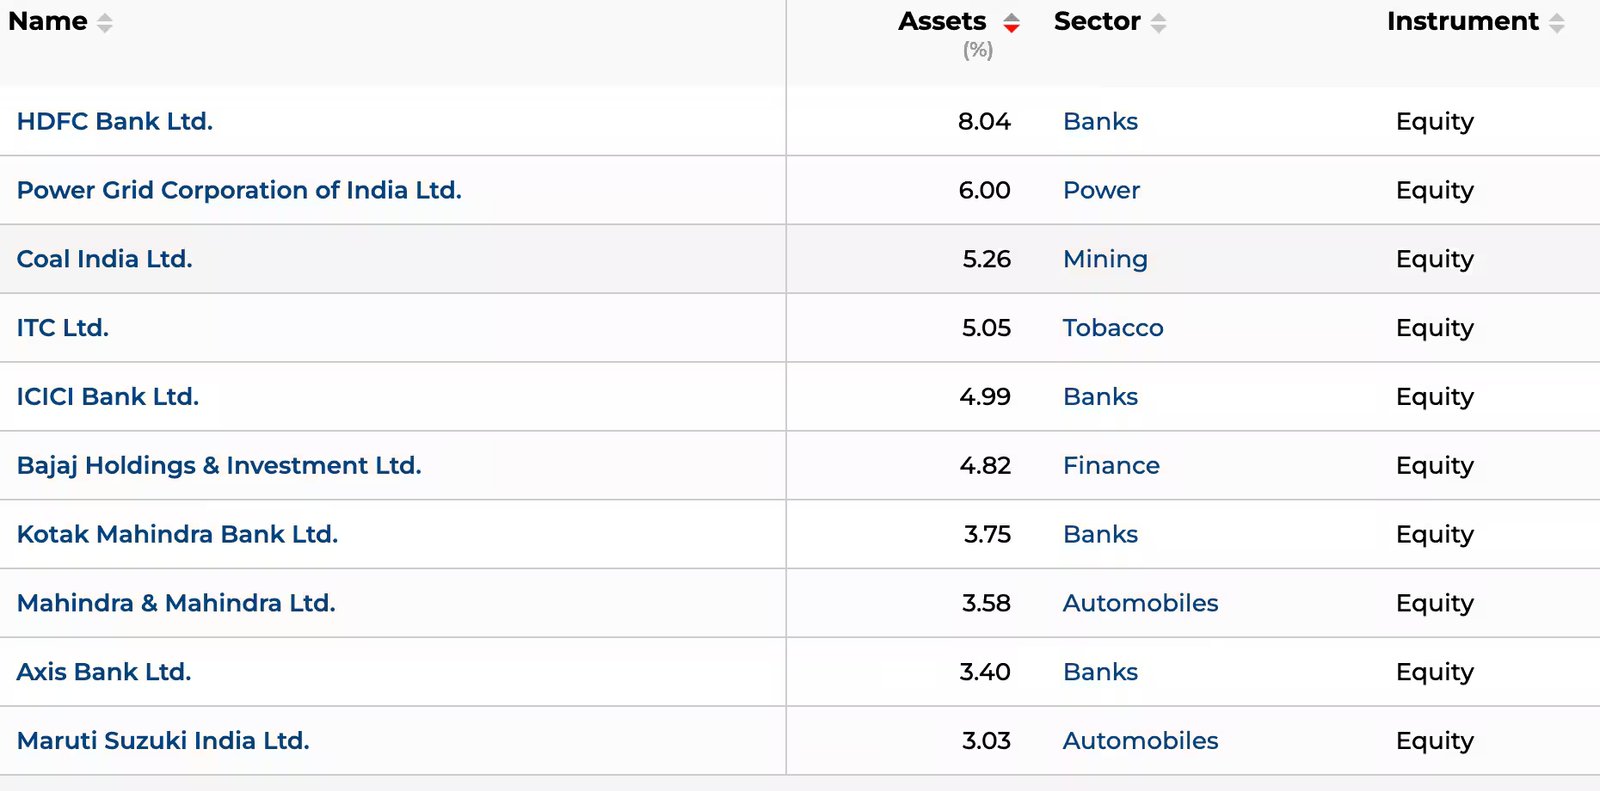Open Maruti Suzuki India Ltd. link
The width and height of the screenshot is (1600, 791).
point(163,741)
